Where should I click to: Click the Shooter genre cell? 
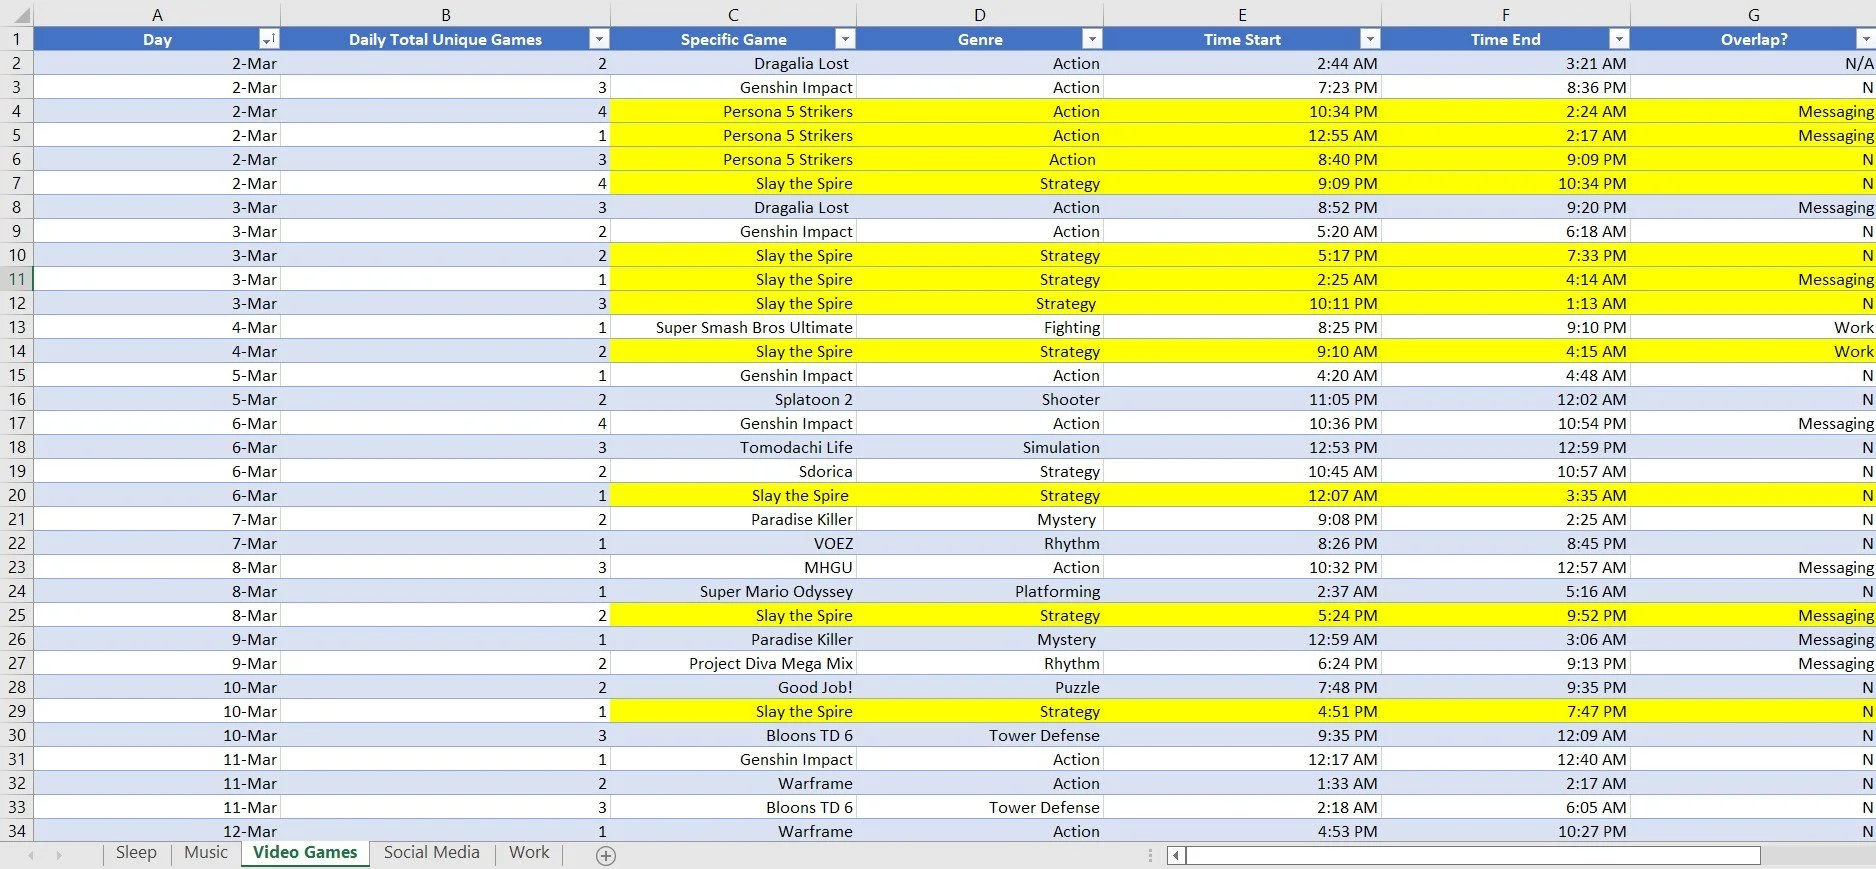[x=980, y=399]
